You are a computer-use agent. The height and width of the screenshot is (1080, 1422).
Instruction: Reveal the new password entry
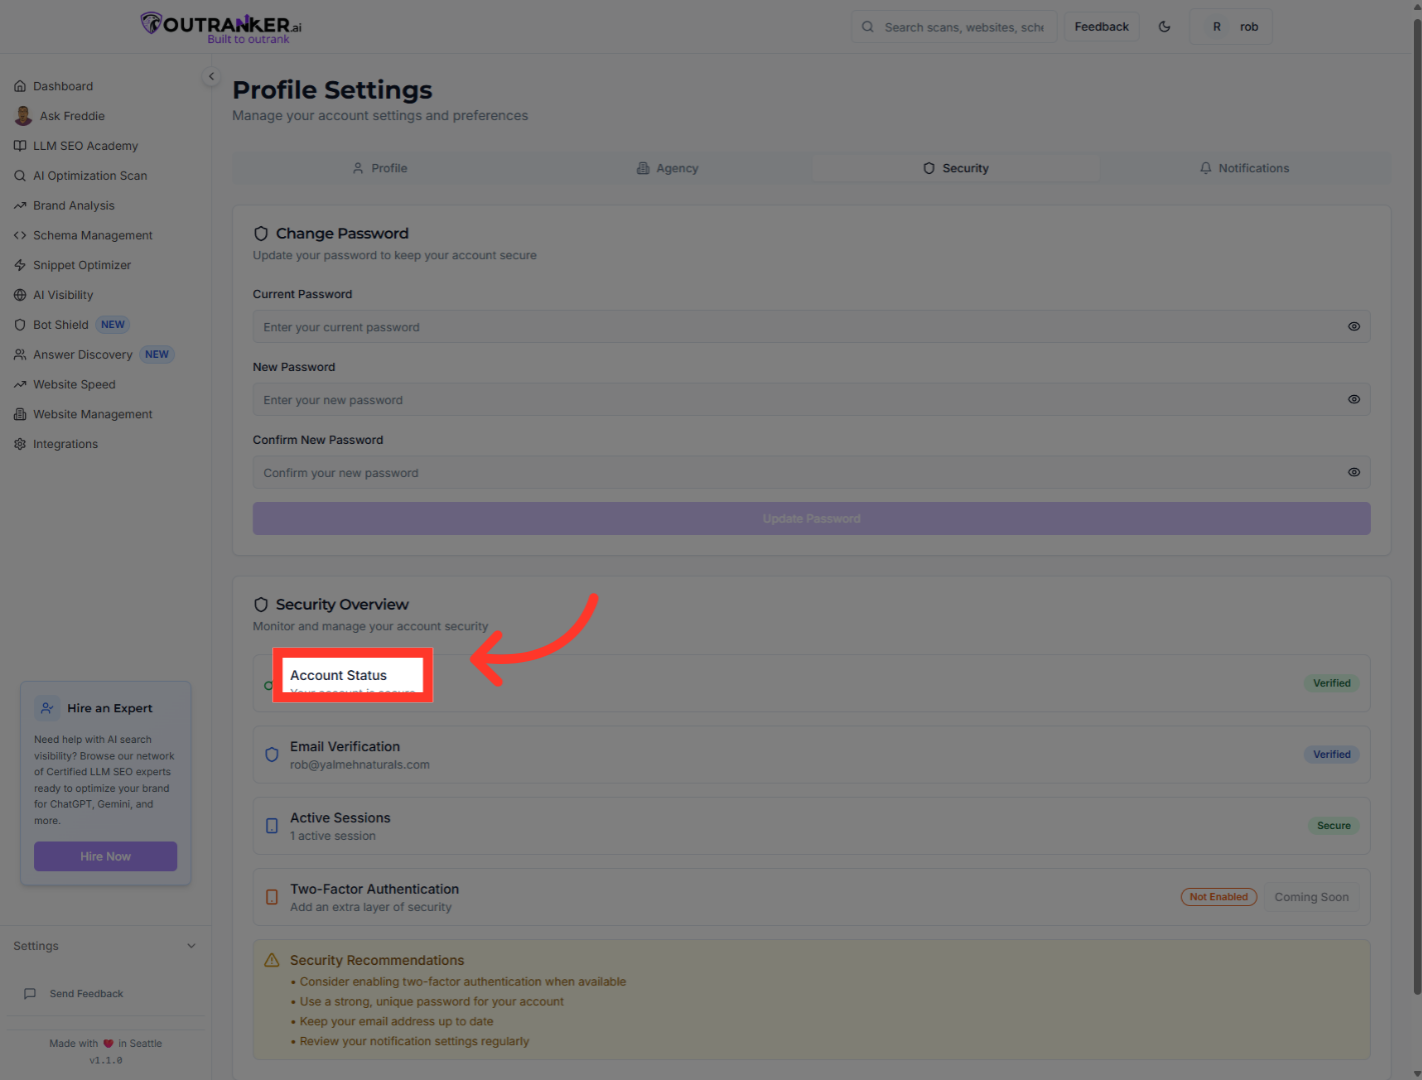[x=1354, y=399]
